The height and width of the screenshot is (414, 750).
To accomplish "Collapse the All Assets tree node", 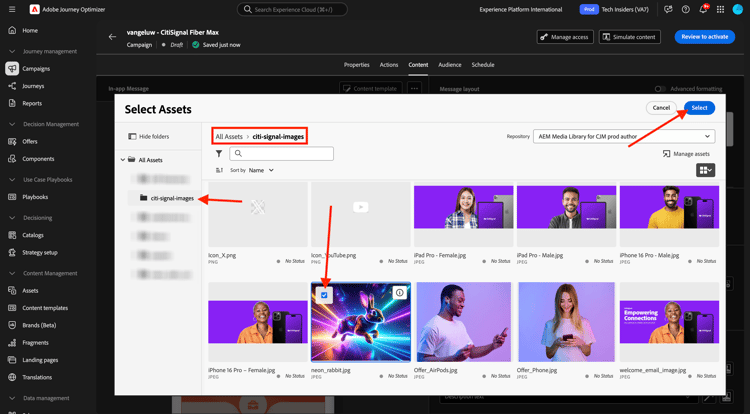I will pos(123,160).
